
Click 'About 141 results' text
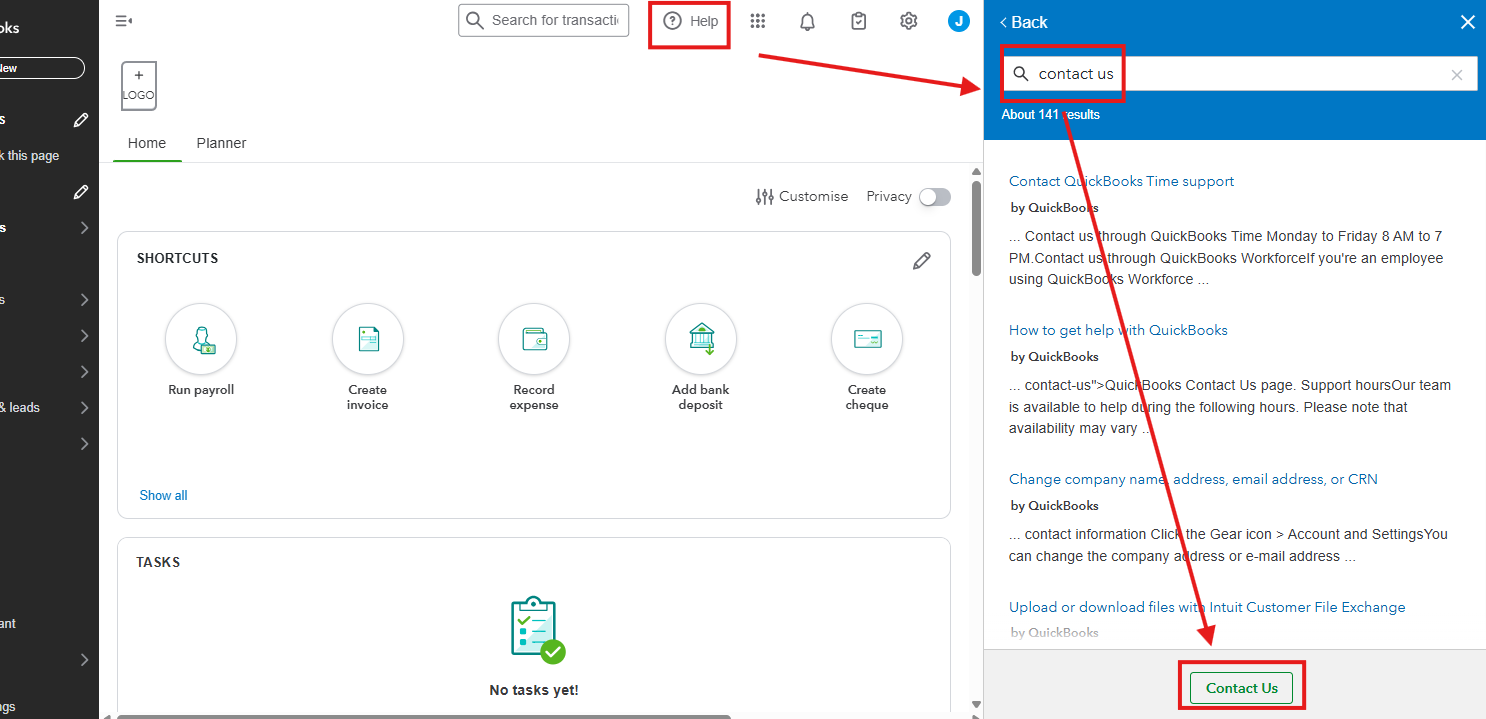(x=1050, y=115)
